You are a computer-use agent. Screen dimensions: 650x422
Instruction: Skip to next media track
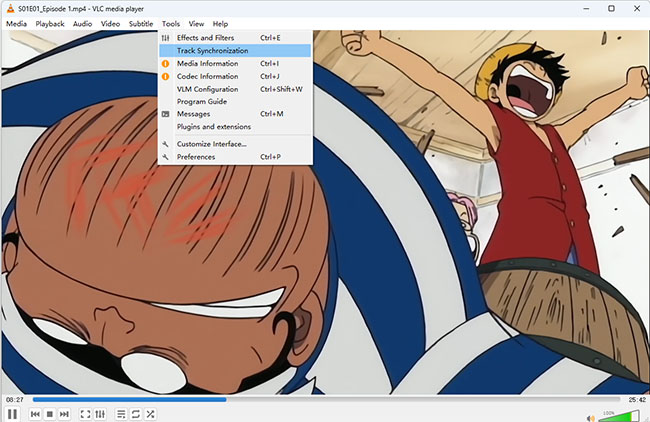[64, 414]
